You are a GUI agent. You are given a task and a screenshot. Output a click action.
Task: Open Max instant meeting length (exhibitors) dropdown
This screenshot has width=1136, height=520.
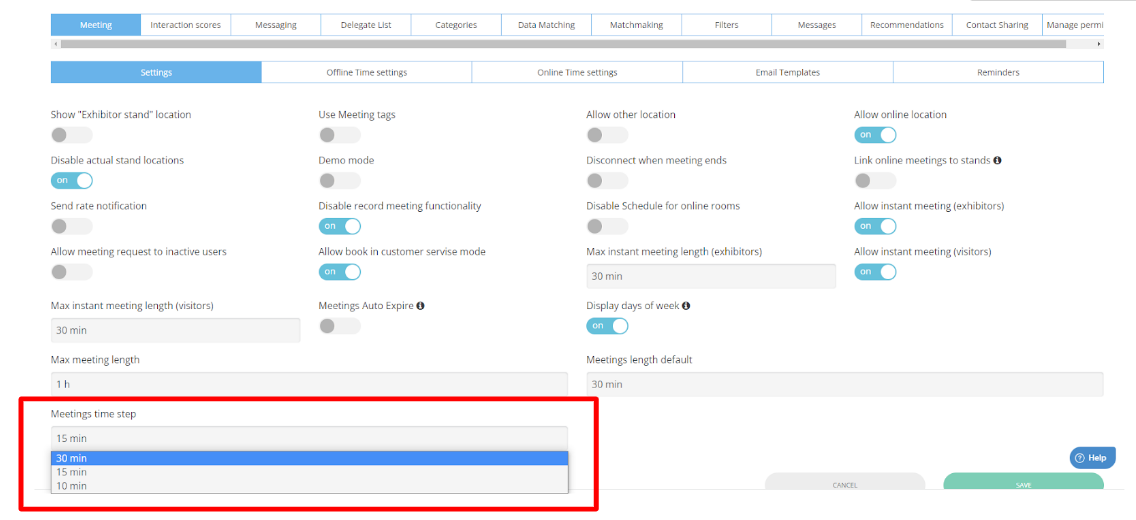coord(711,276)
